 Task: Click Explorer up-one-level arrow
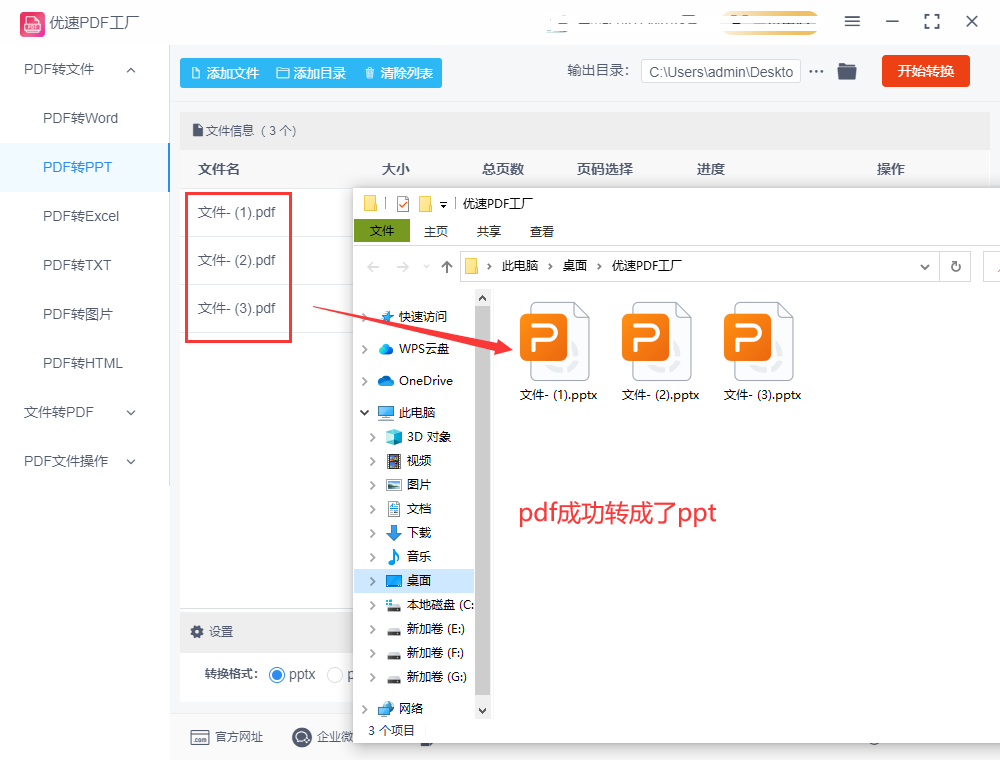446,267
